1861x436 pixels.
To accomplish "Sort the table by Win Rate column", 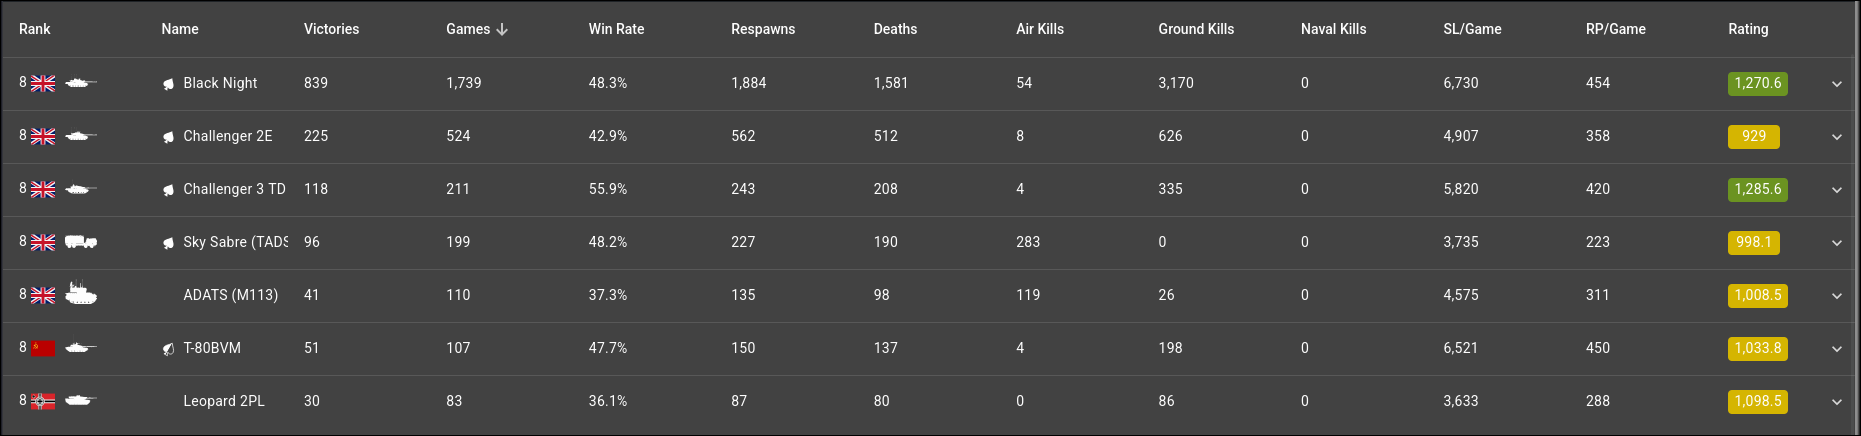I will [x=616, y=29].
